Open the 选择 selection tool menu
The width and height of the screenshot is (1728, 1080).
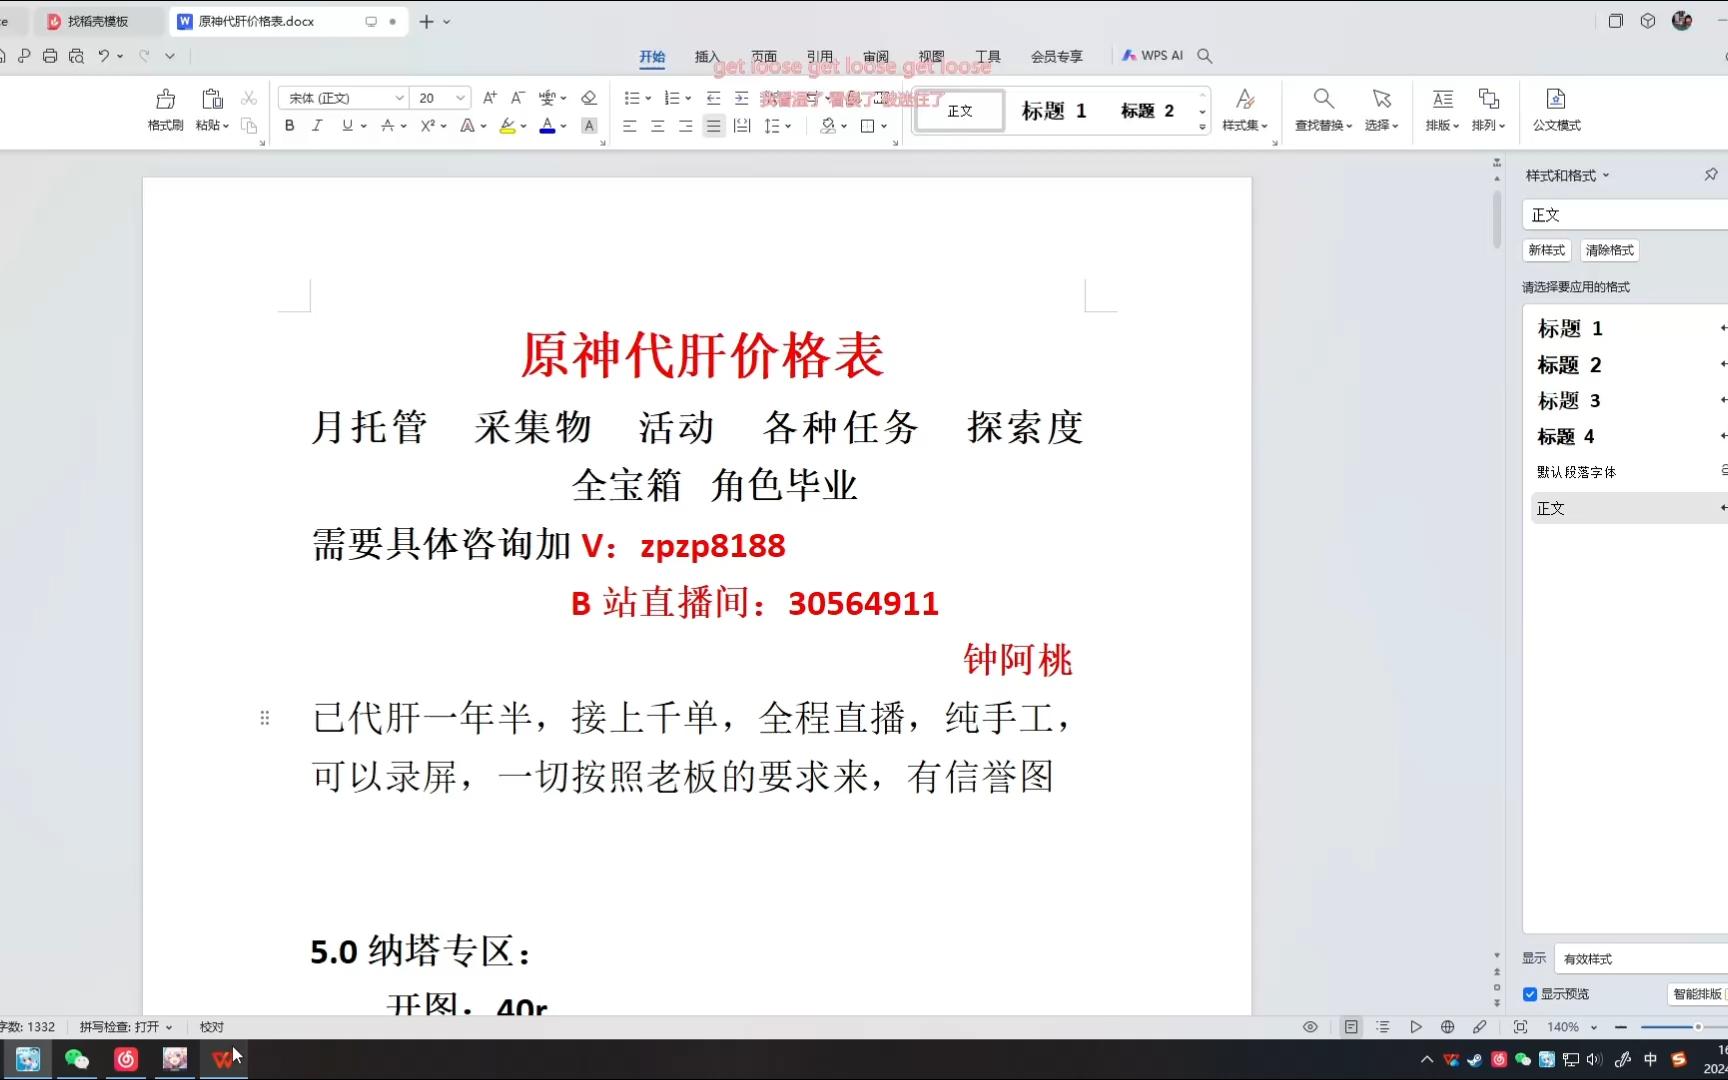click(x=1382, y=110)
